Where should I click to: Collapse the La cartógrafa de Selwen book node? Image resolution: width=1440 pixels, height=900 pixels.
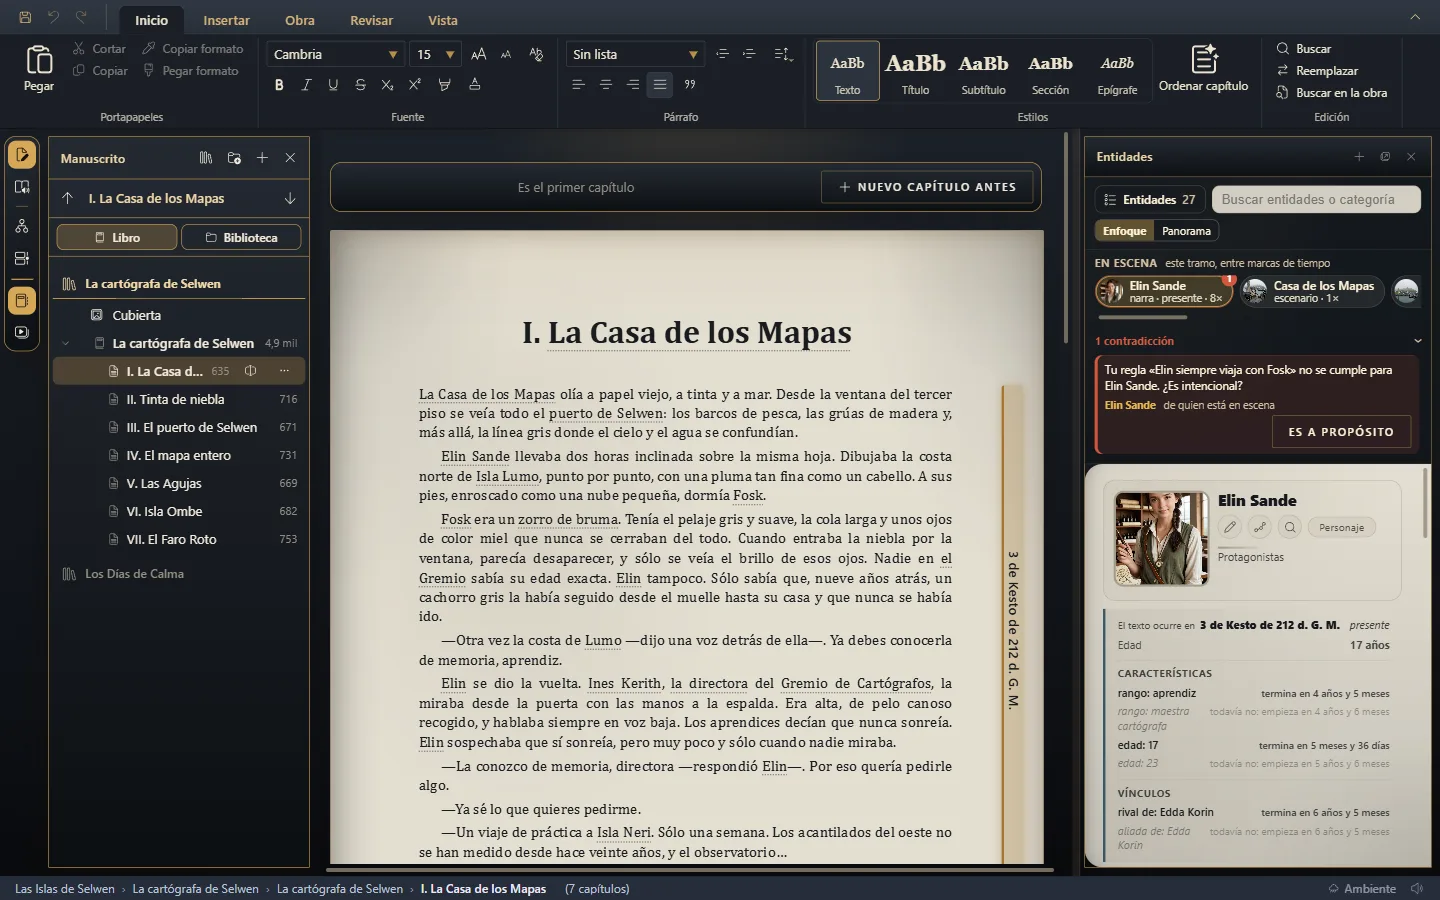67,343
